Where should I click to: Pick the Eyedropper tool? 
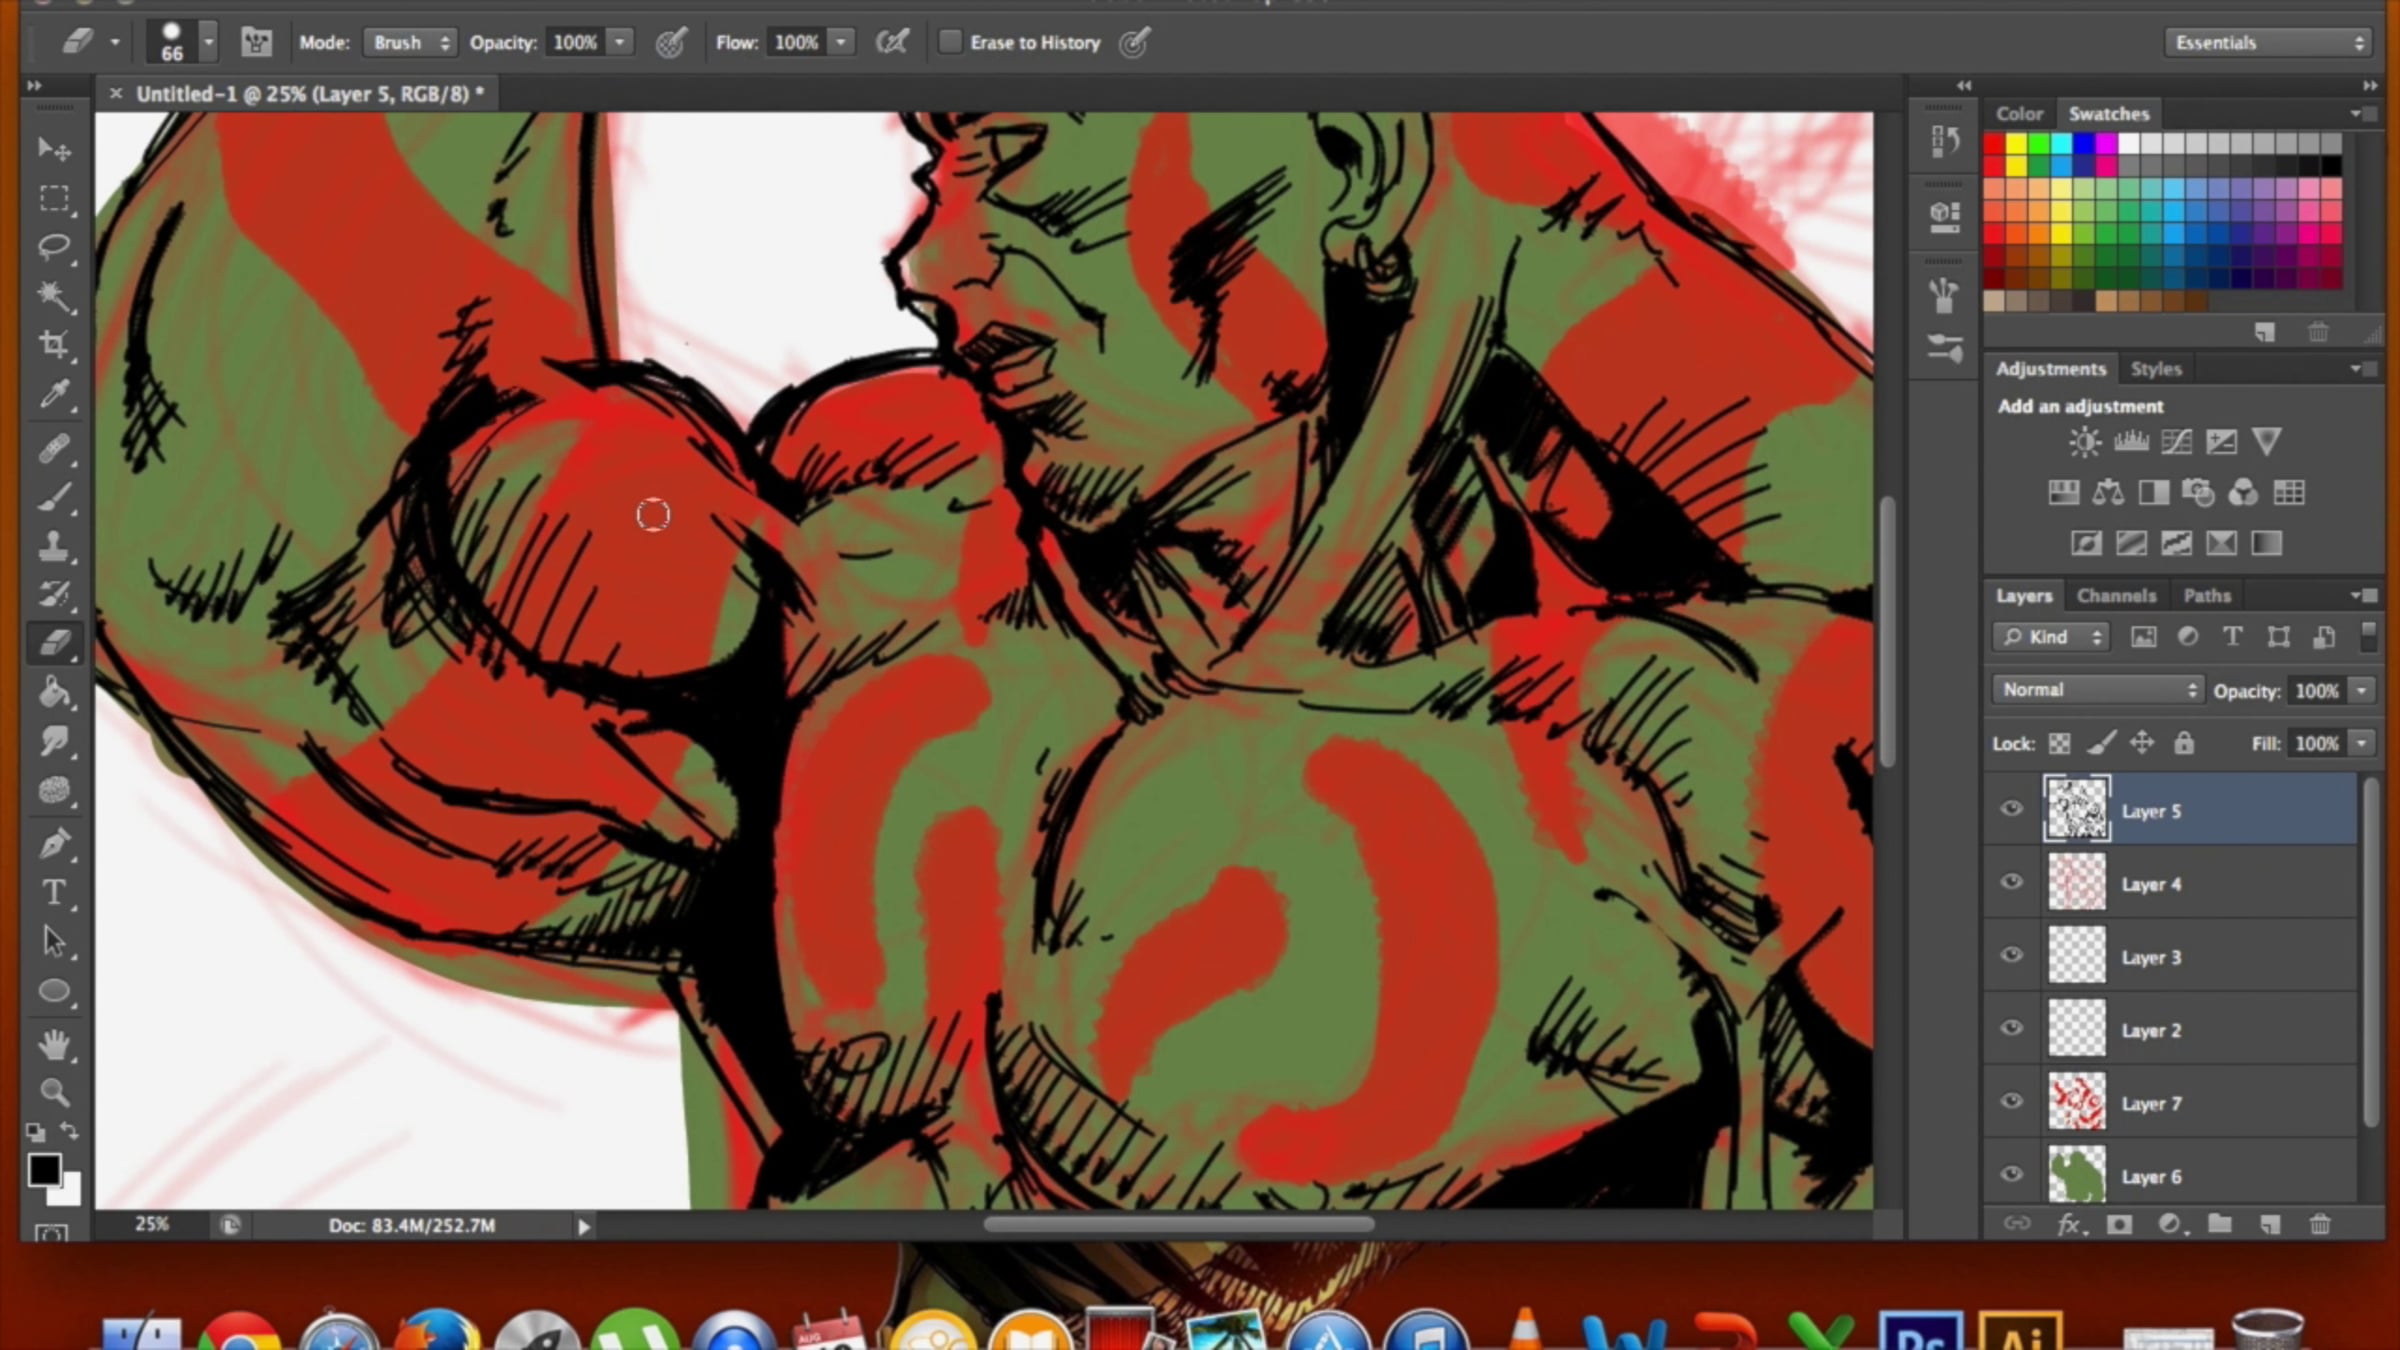pos(53,395)
